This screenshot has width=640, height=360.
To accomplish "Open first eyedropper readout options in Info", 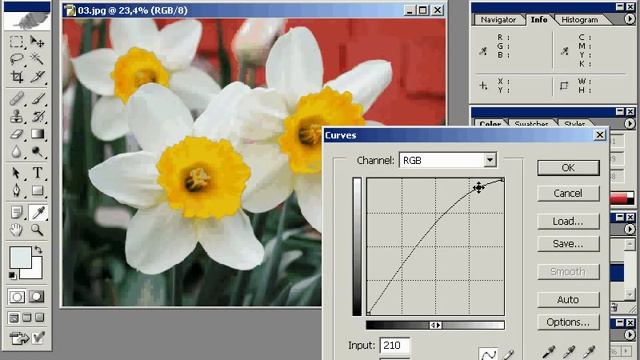I will click(x=483, y=51).
